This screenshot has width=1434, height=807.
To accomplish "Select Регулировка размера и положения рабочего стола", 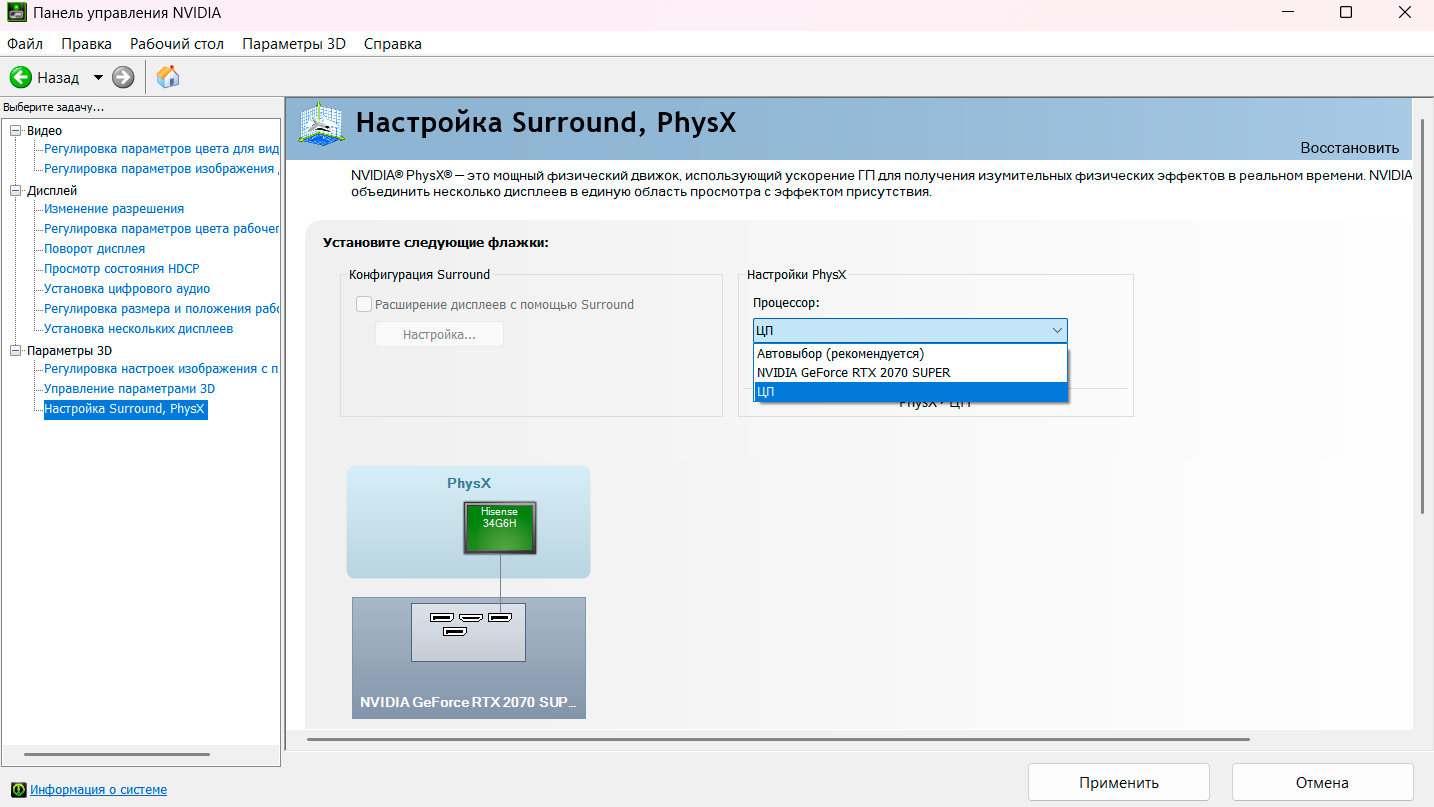I will tap(162, 309).
